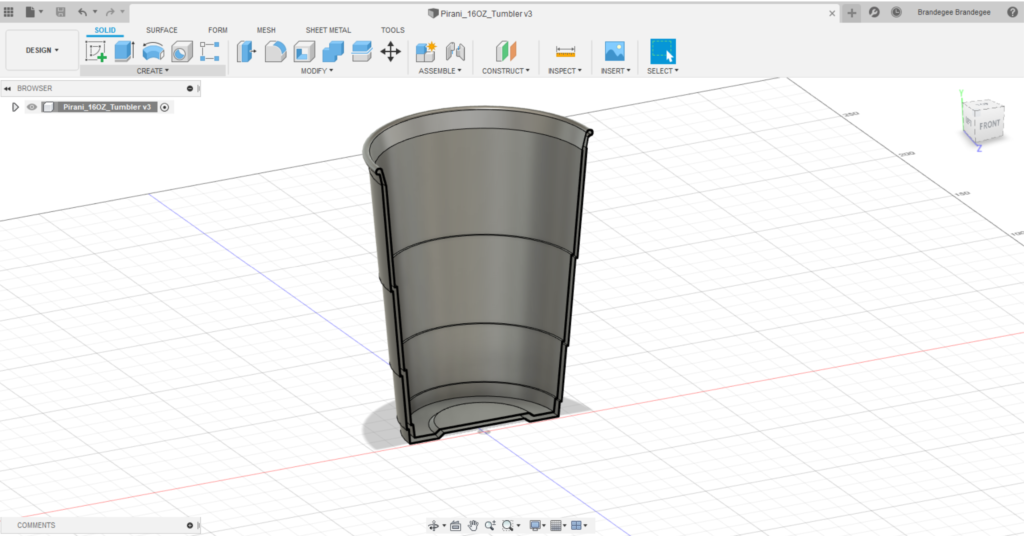The height and width of the screenshot is (536, 1024).
Task: Click the File document icon
Action: (30, 12)
